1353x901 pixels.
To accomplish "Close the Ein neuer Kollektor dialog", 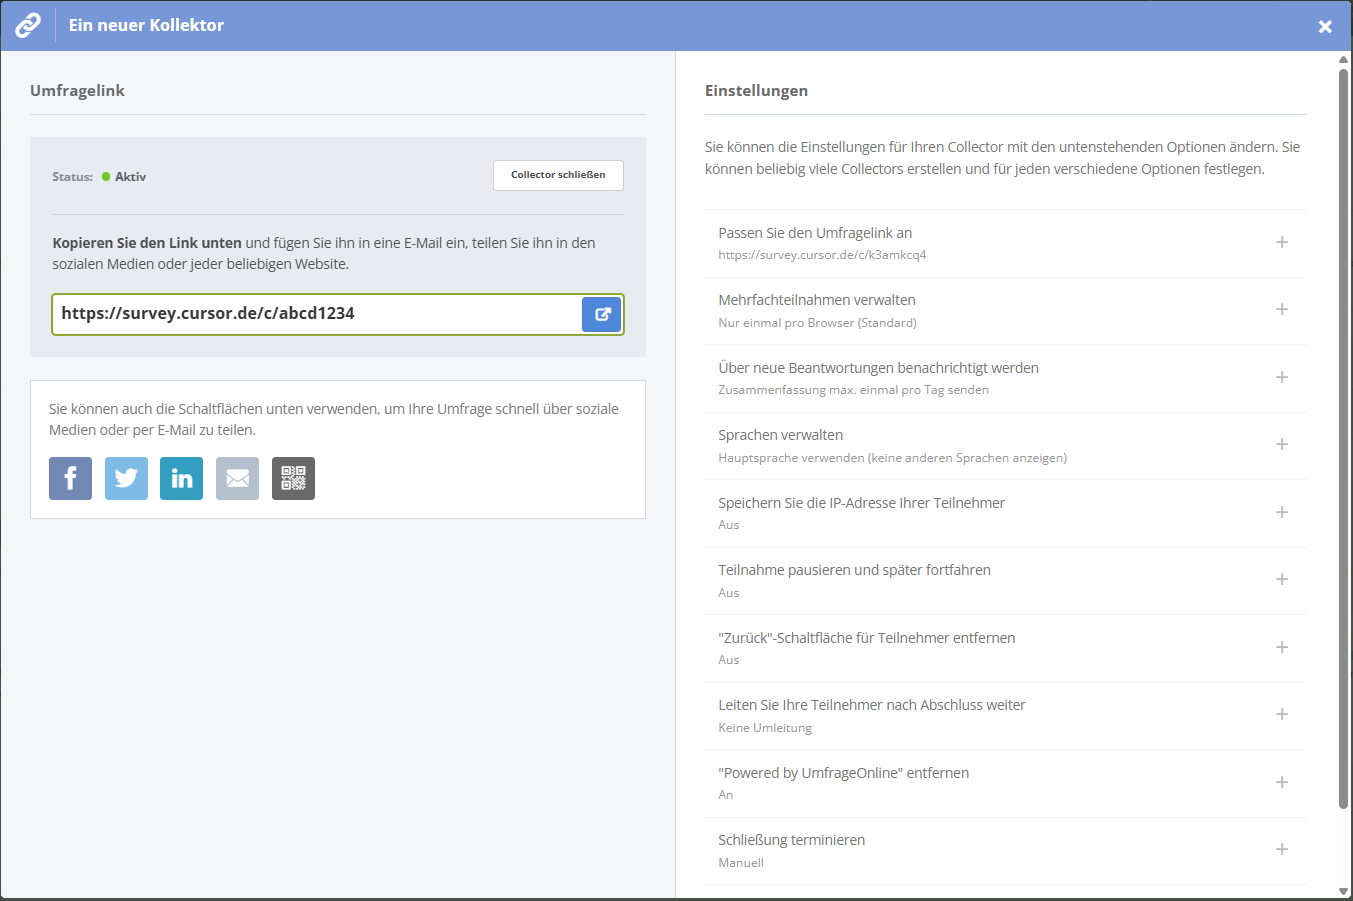I will pos(1324,27).
